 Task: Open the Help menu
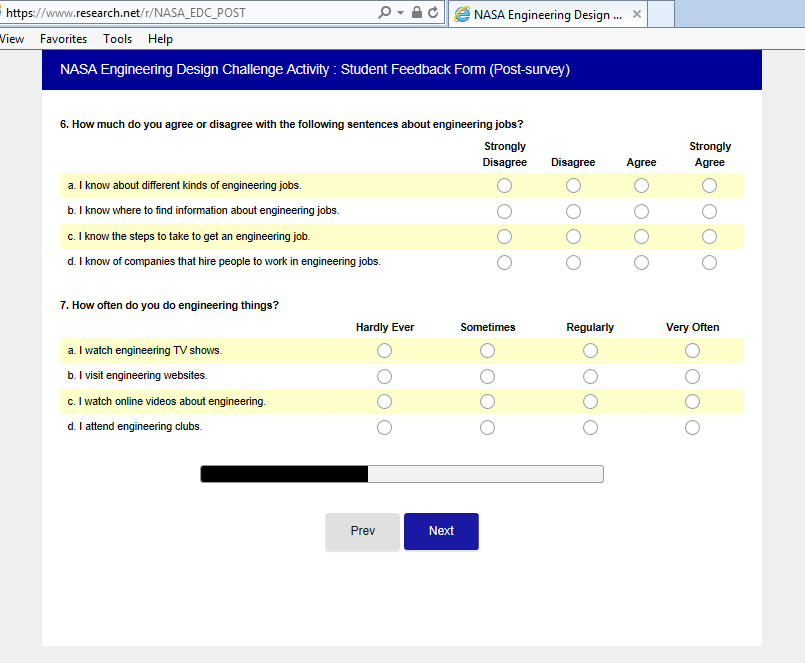[160, 39]
